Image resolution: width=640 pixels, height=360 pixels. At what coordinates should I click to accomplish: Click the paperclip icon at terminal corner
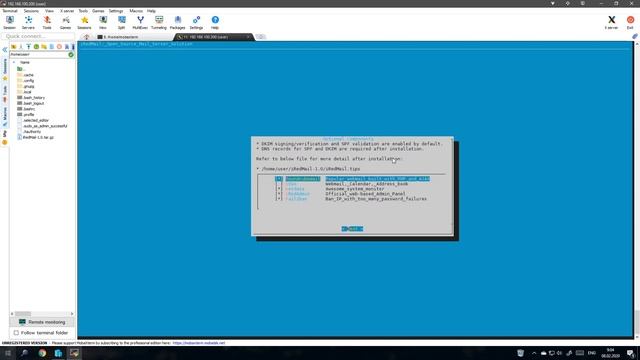tap(635, 36)
